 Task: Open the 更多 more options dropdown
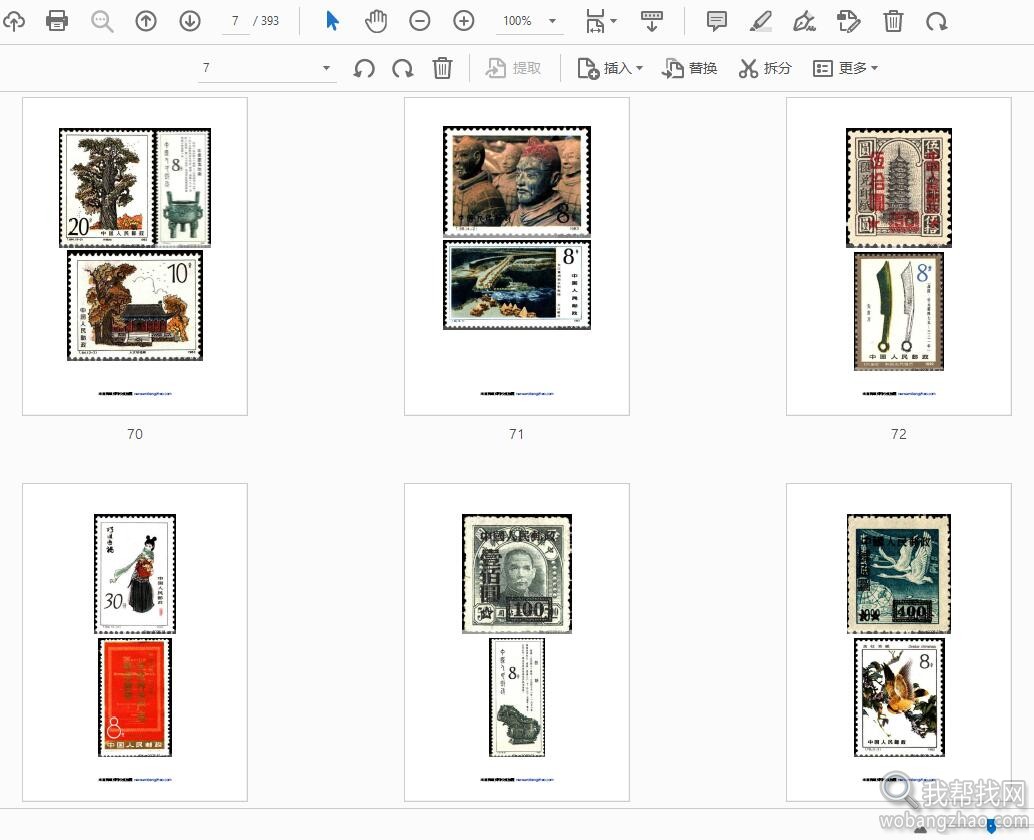click(x=845, y=68)
